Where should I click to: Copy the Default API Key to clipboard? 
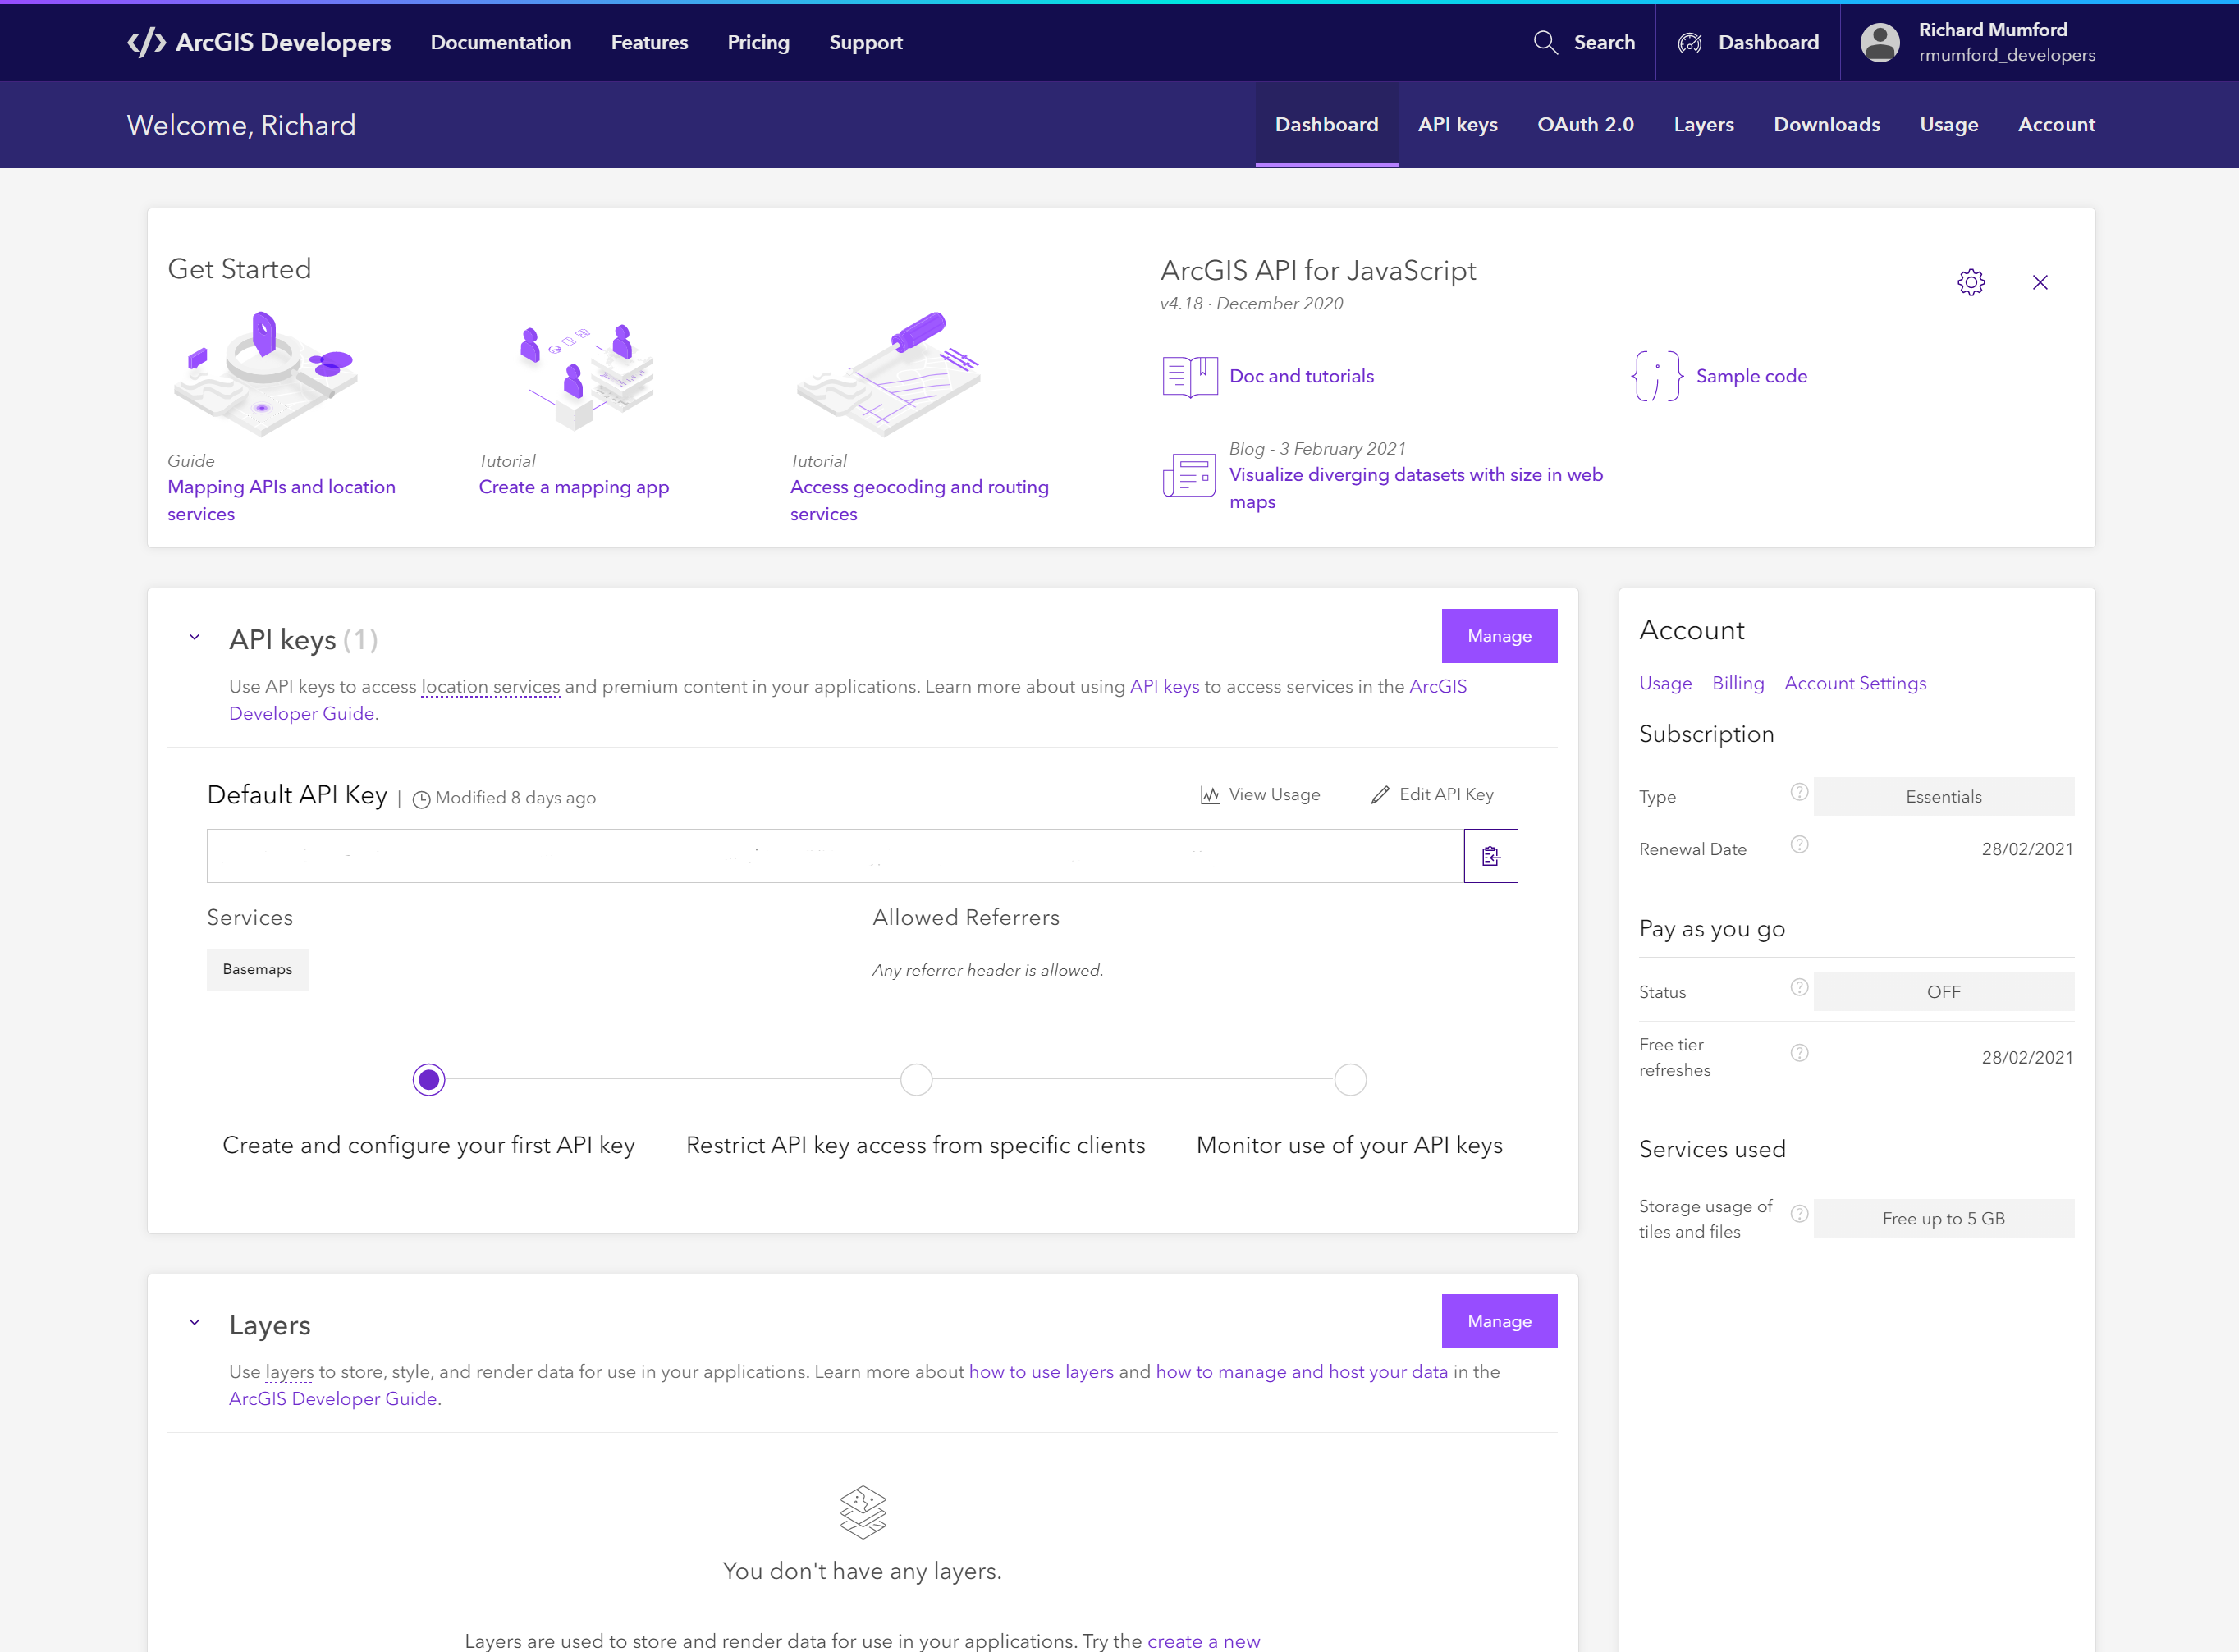coord(1491,856)
